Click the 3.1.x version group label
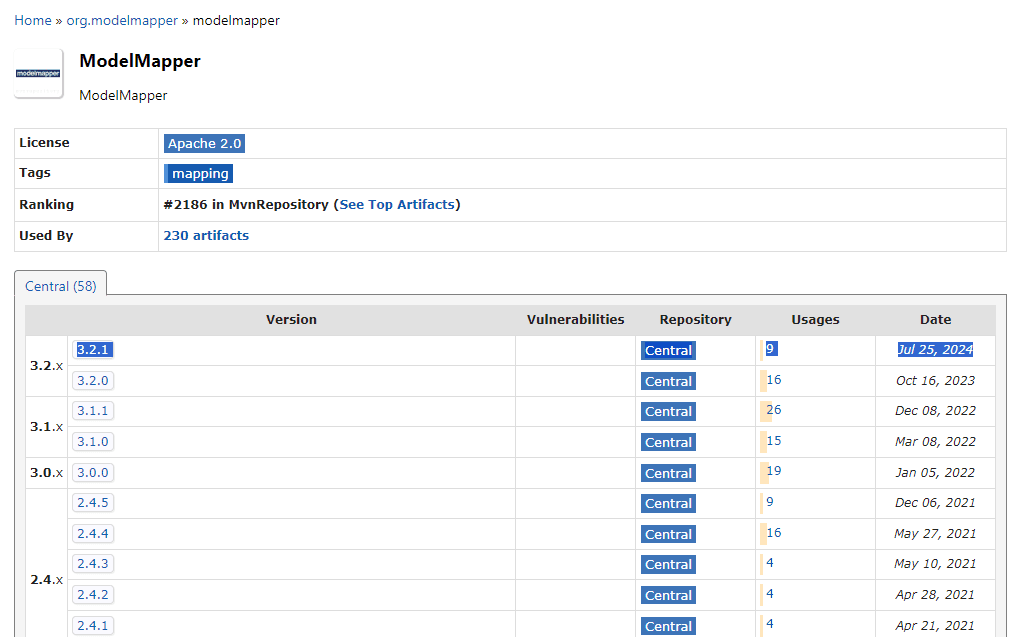The image size is (1019, 637). point(46,427)
